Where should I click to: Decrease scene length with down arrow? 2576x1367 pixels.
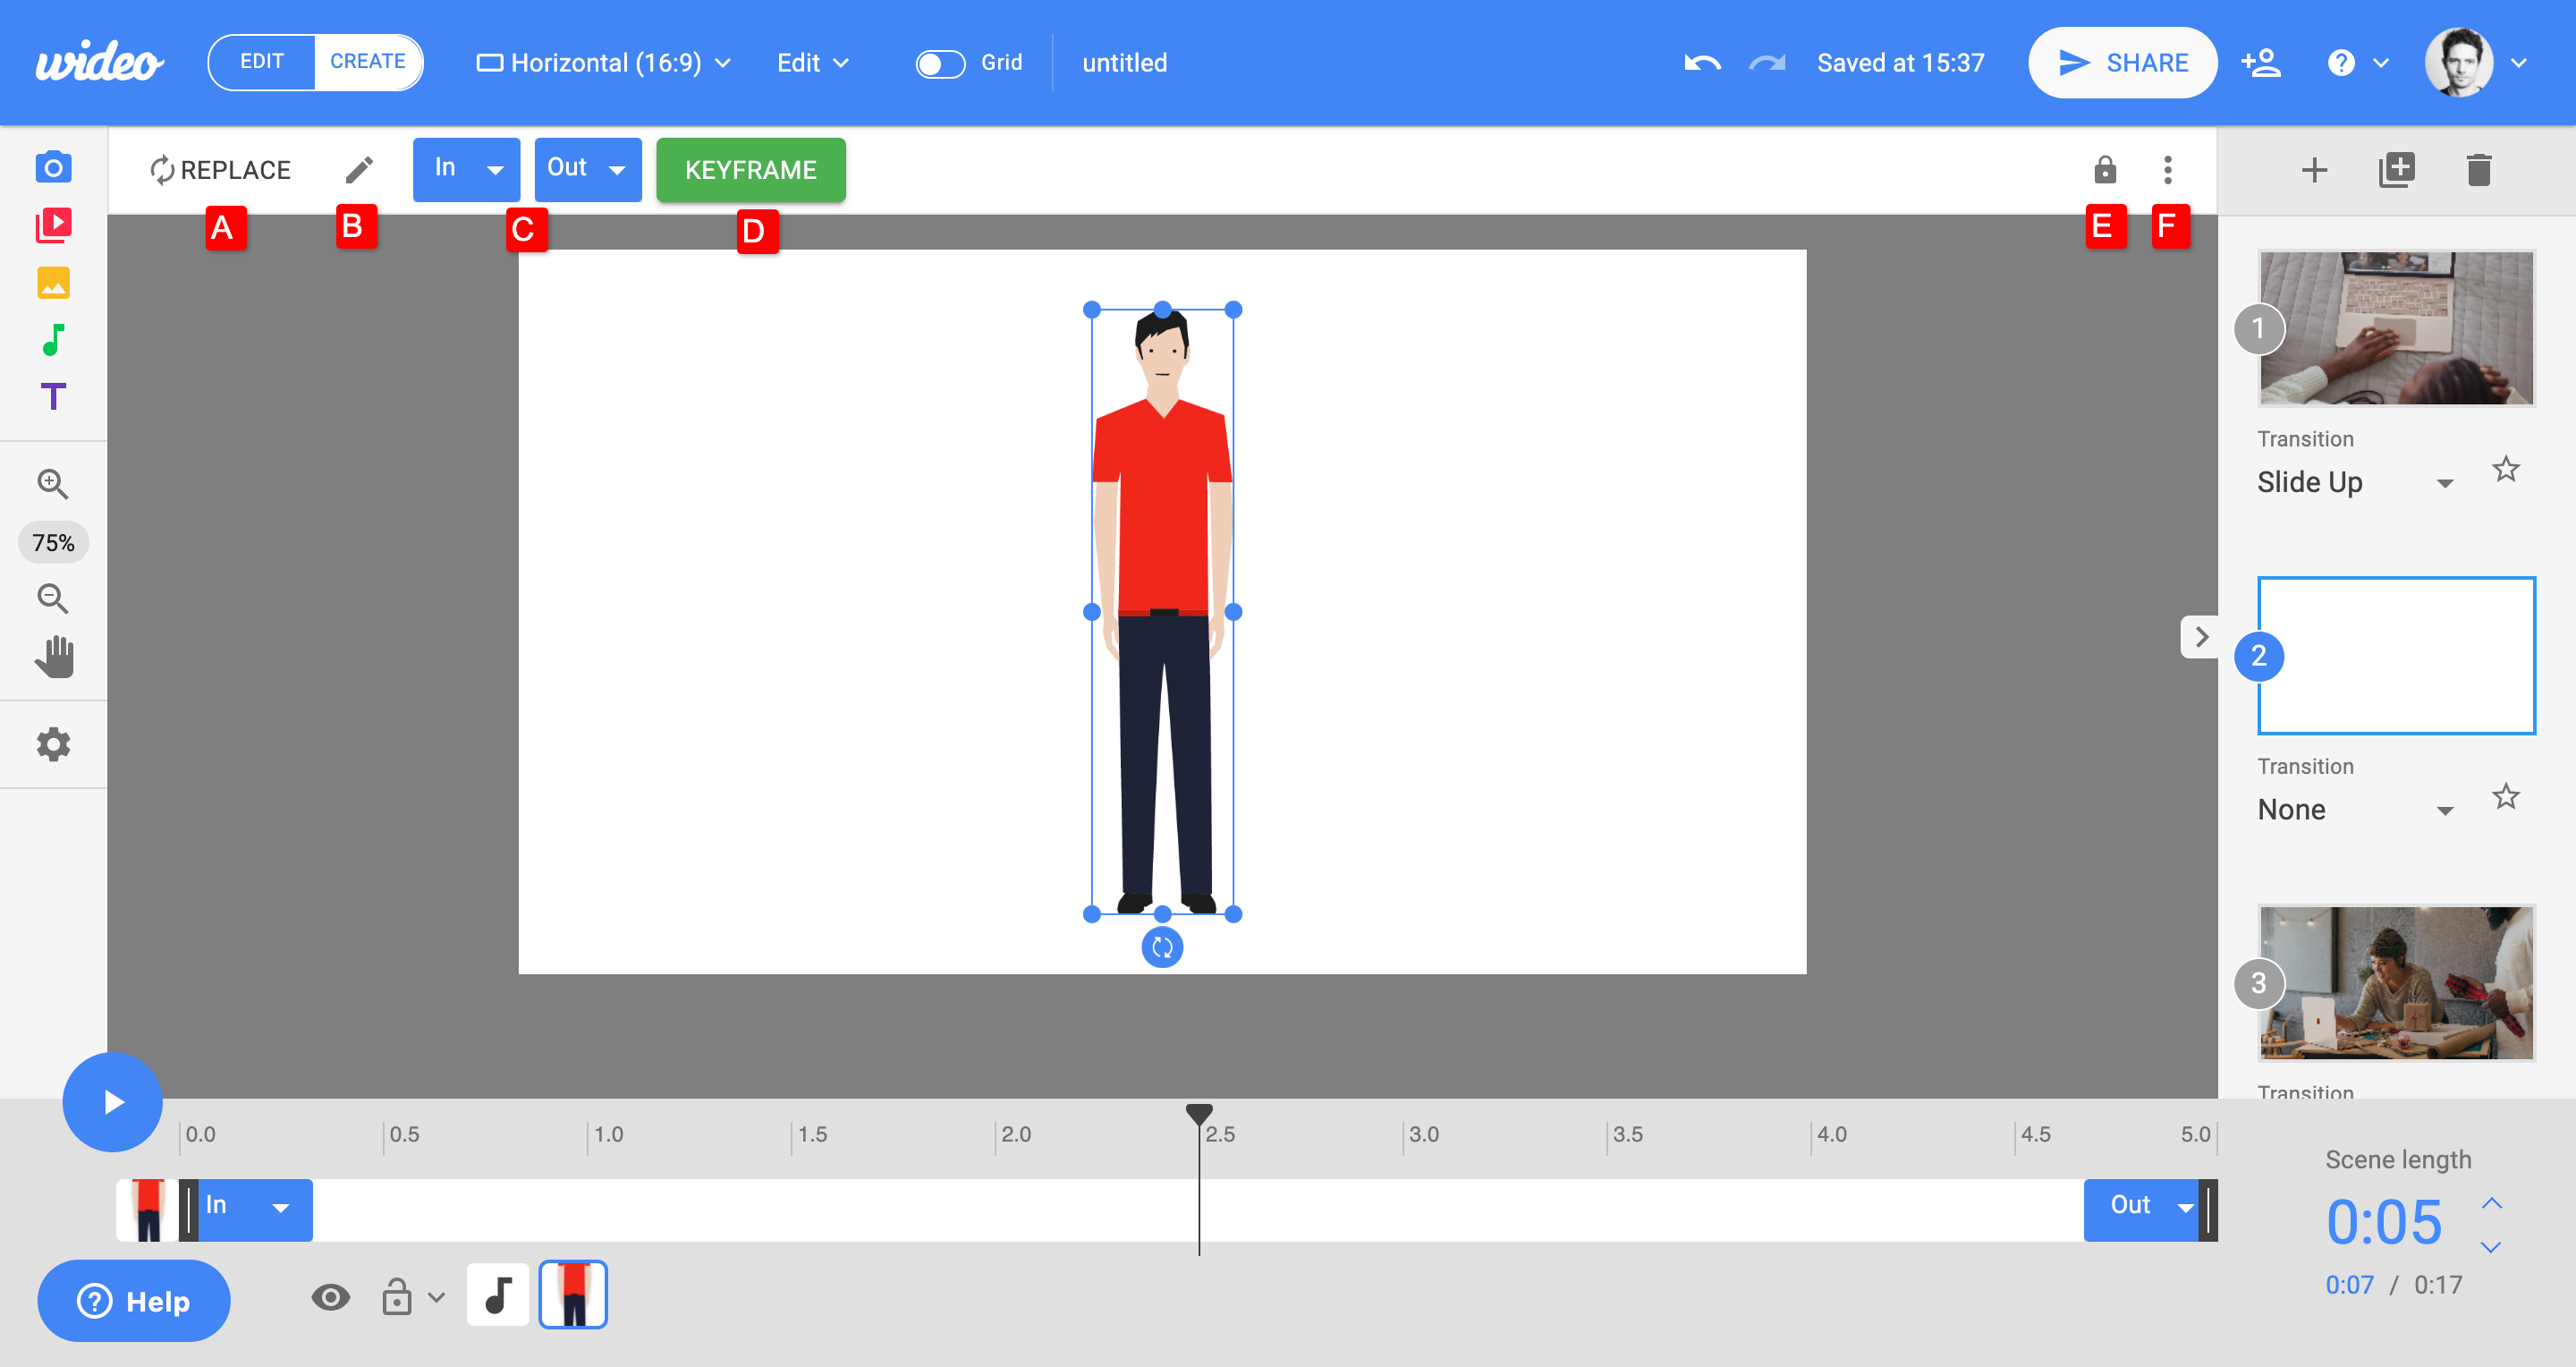click(2491, 1247)
